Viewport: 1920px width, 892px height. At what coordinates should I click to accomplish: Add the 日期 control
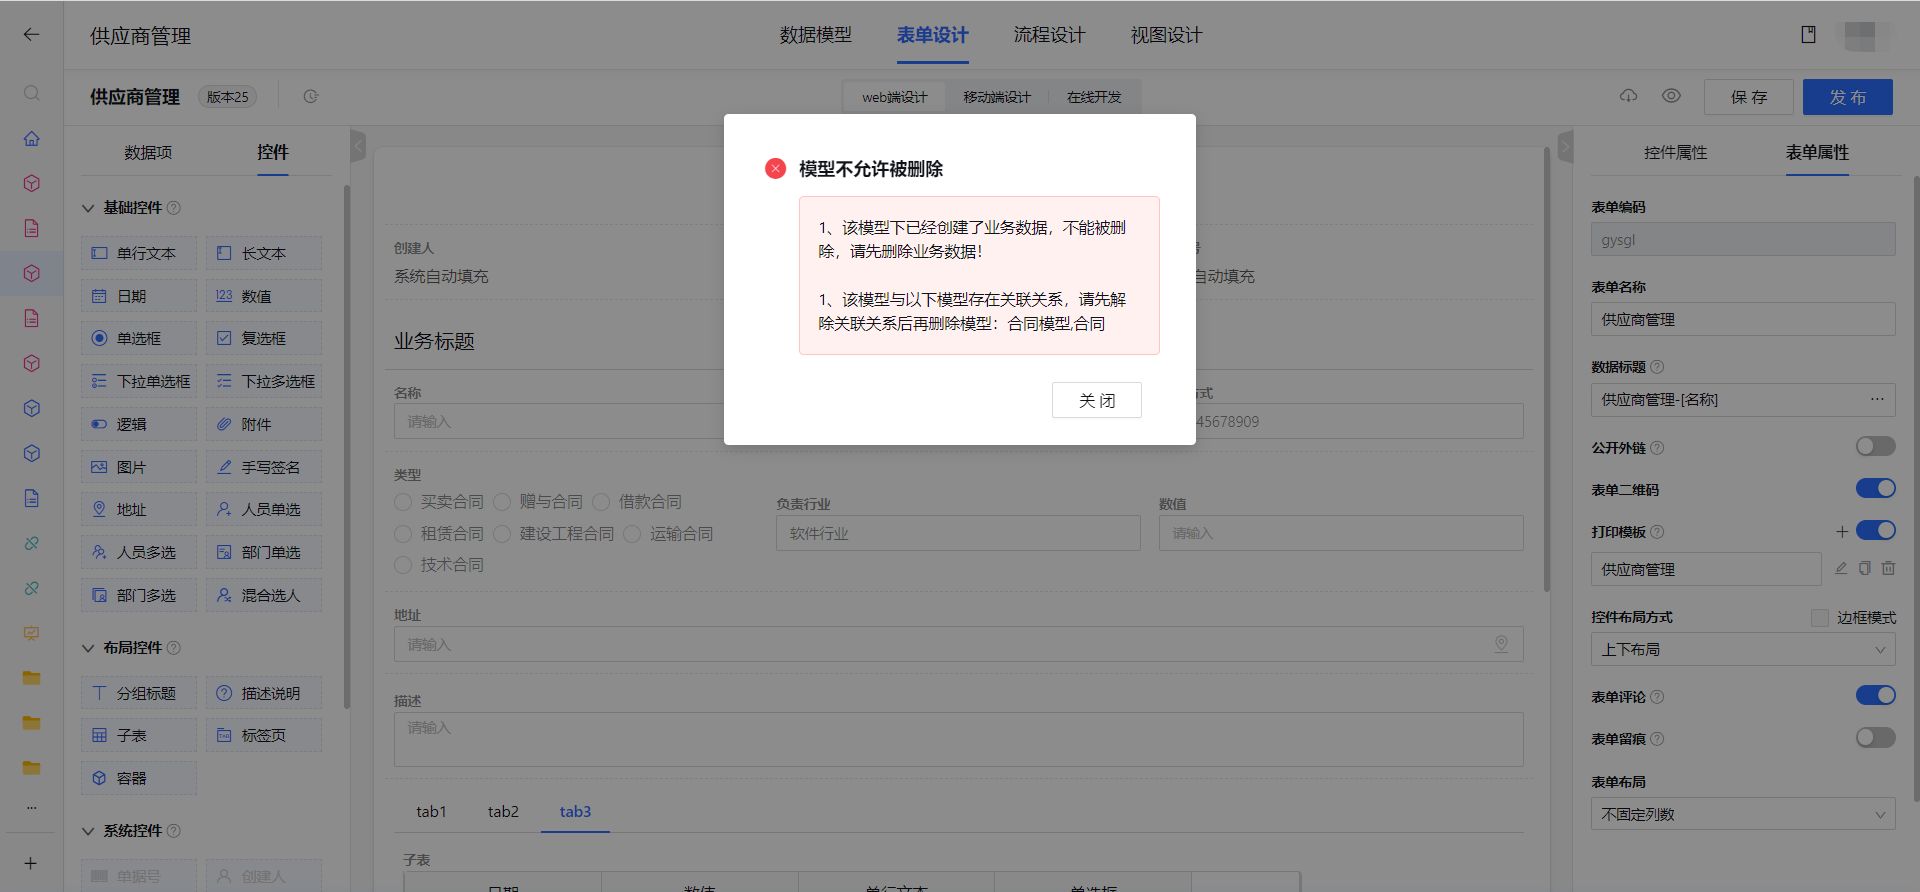click(x=139, y=296)
